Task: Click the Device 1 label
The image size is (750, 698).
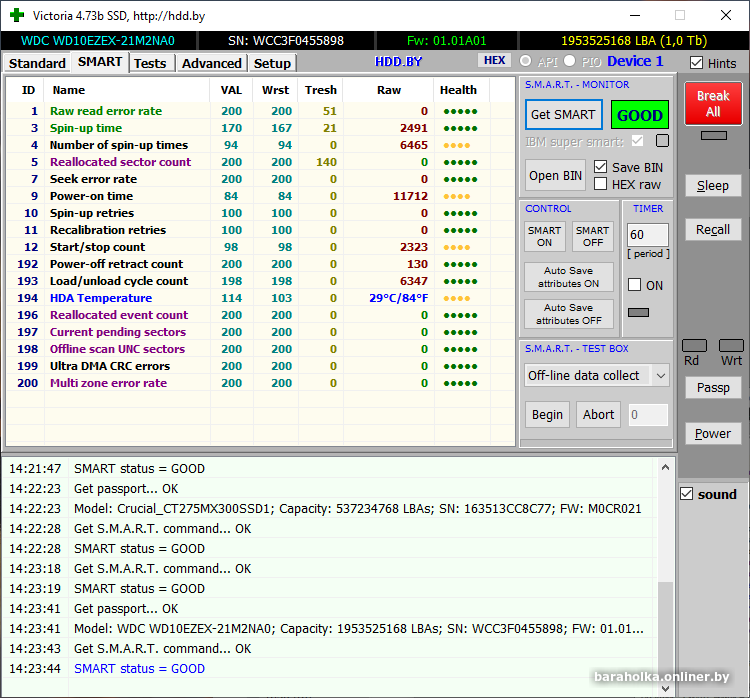Action: click(635, 61)
